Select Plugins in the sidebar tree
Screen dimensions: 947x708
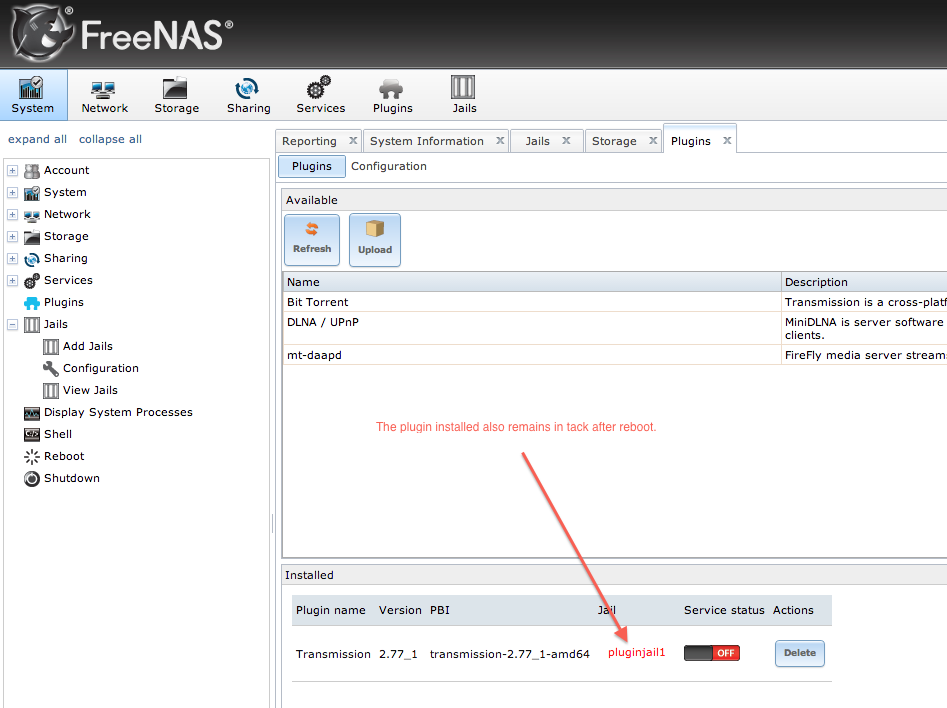(63, 302)
